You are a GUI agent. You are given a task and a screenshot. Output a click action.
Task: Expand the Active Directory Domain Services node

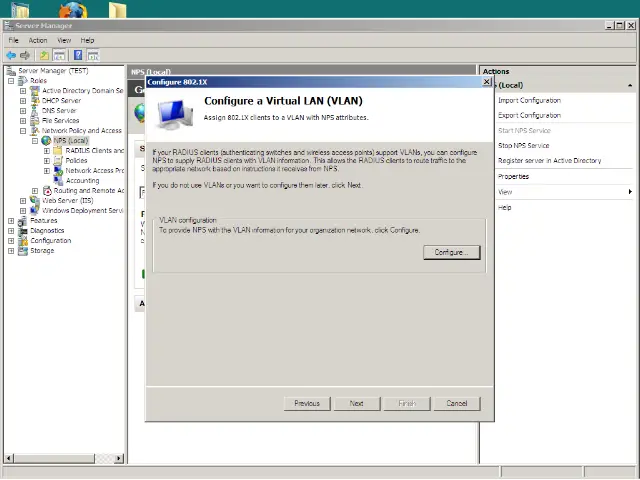23,91
